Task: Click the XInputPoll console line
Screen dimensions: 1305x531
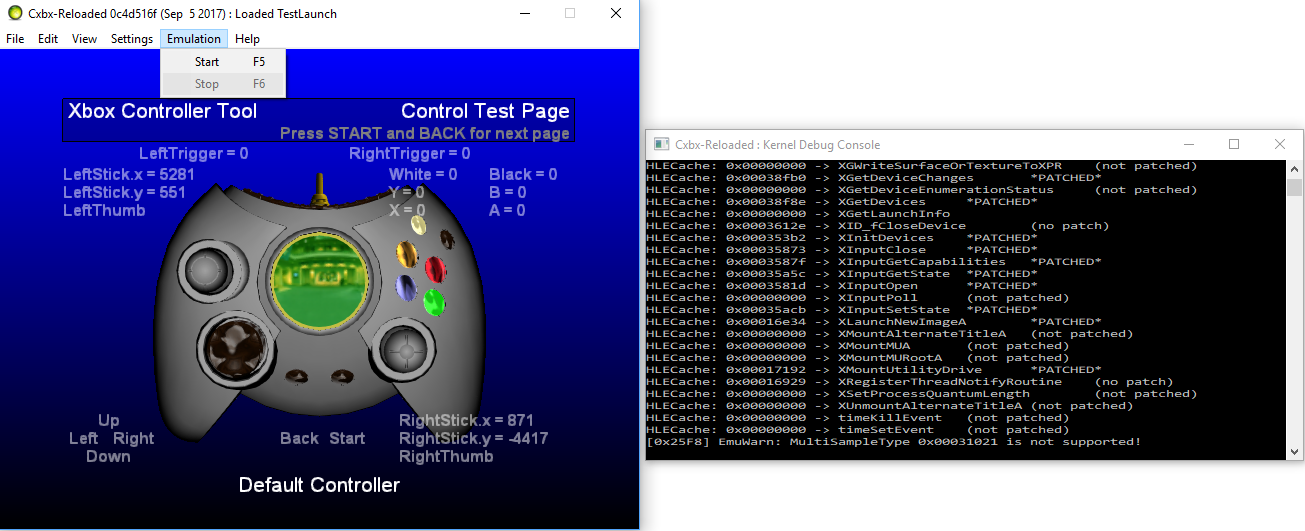Action: [x=858, y=297]
